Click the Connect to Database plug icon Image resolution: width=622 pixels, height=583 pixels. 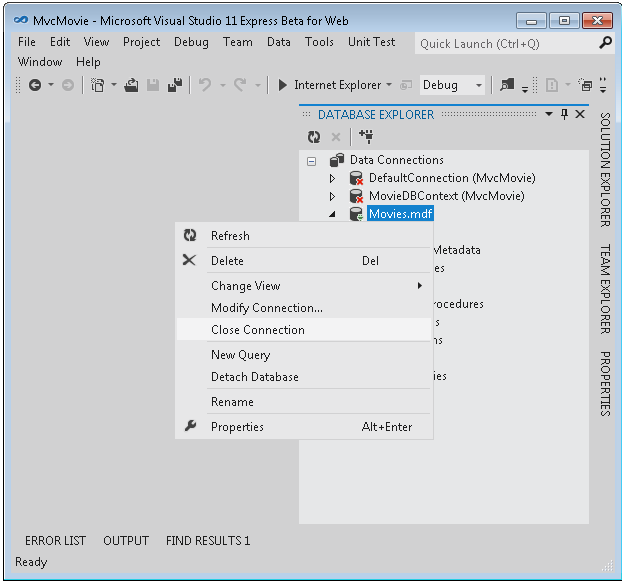pyautogui.click(x=366, y=136)
